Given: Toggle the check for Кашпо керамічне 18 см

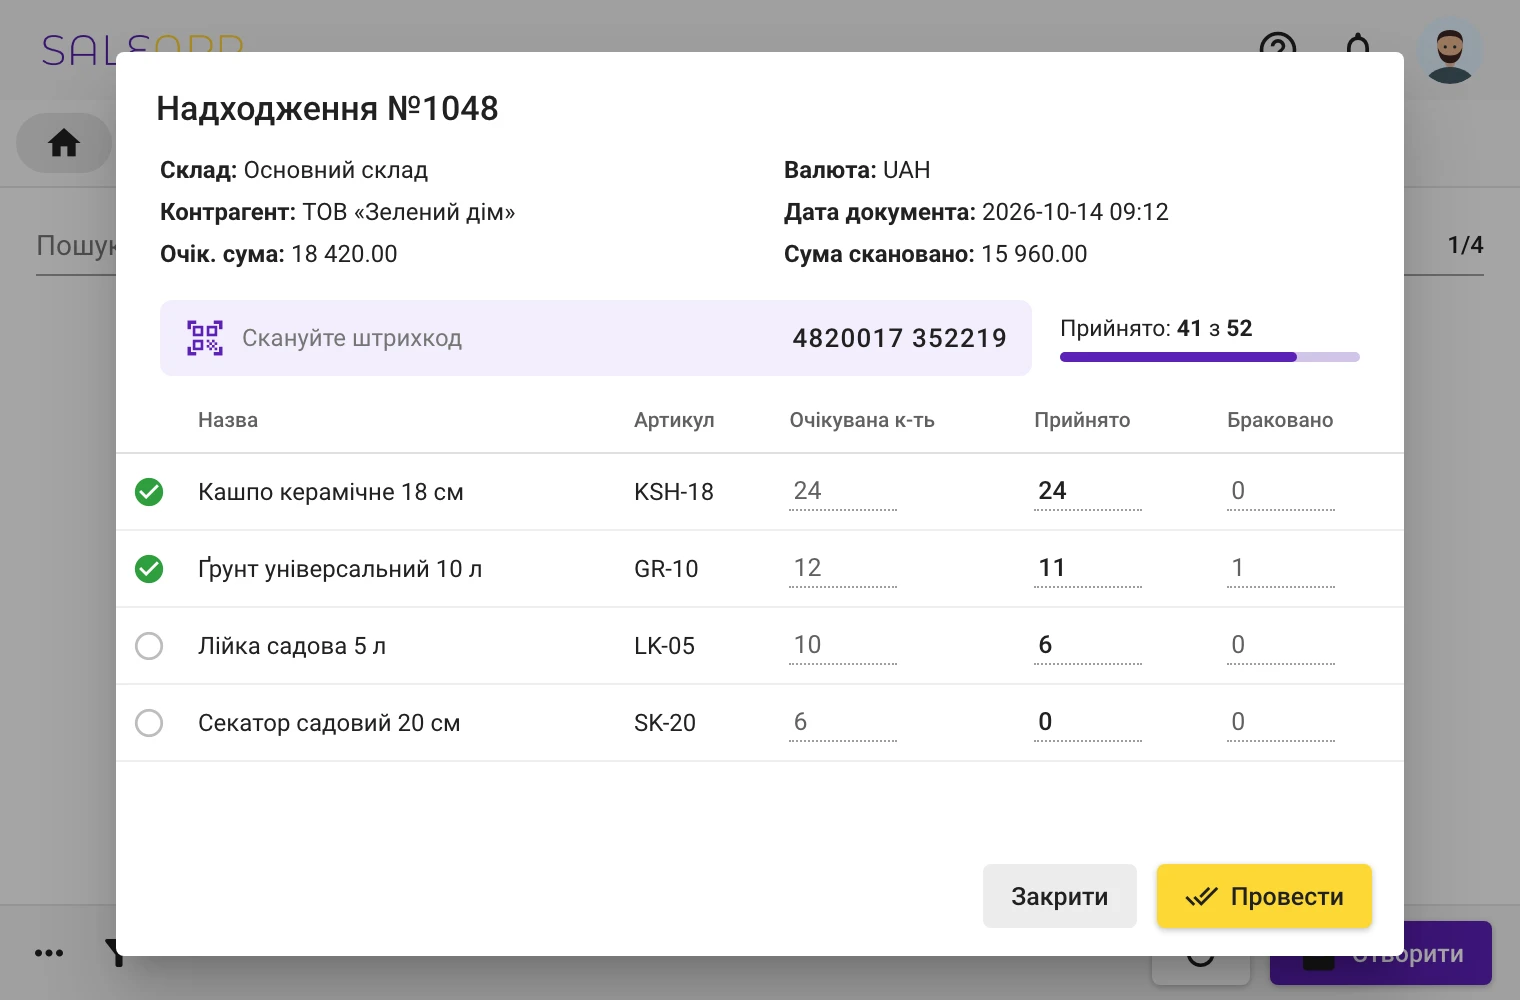Looking at the screenshot, I should [x=149, y=492].
